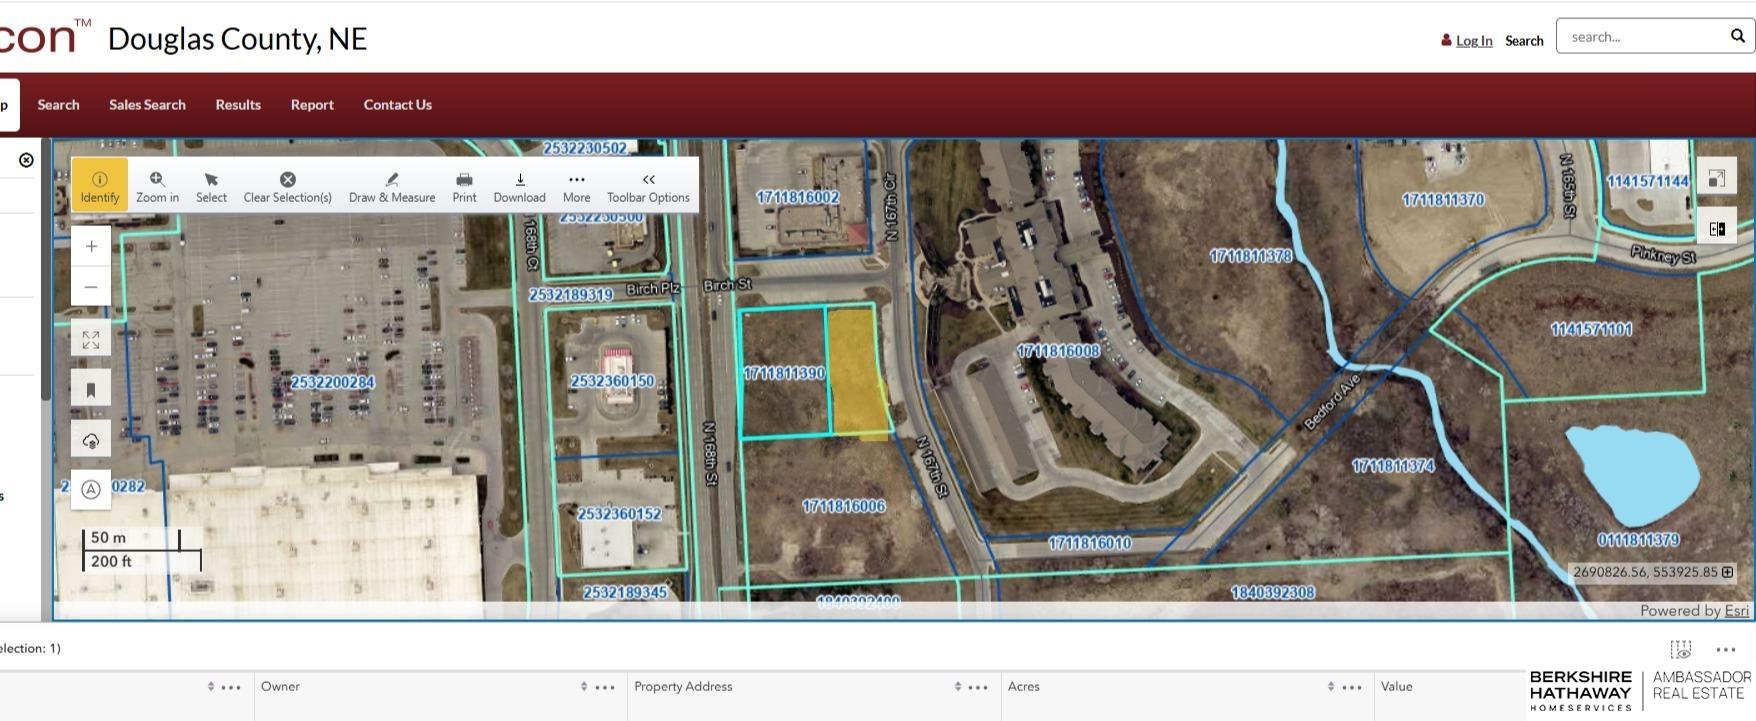Zoom out using the minus button

pyautogui.click(x=91, y=287)
